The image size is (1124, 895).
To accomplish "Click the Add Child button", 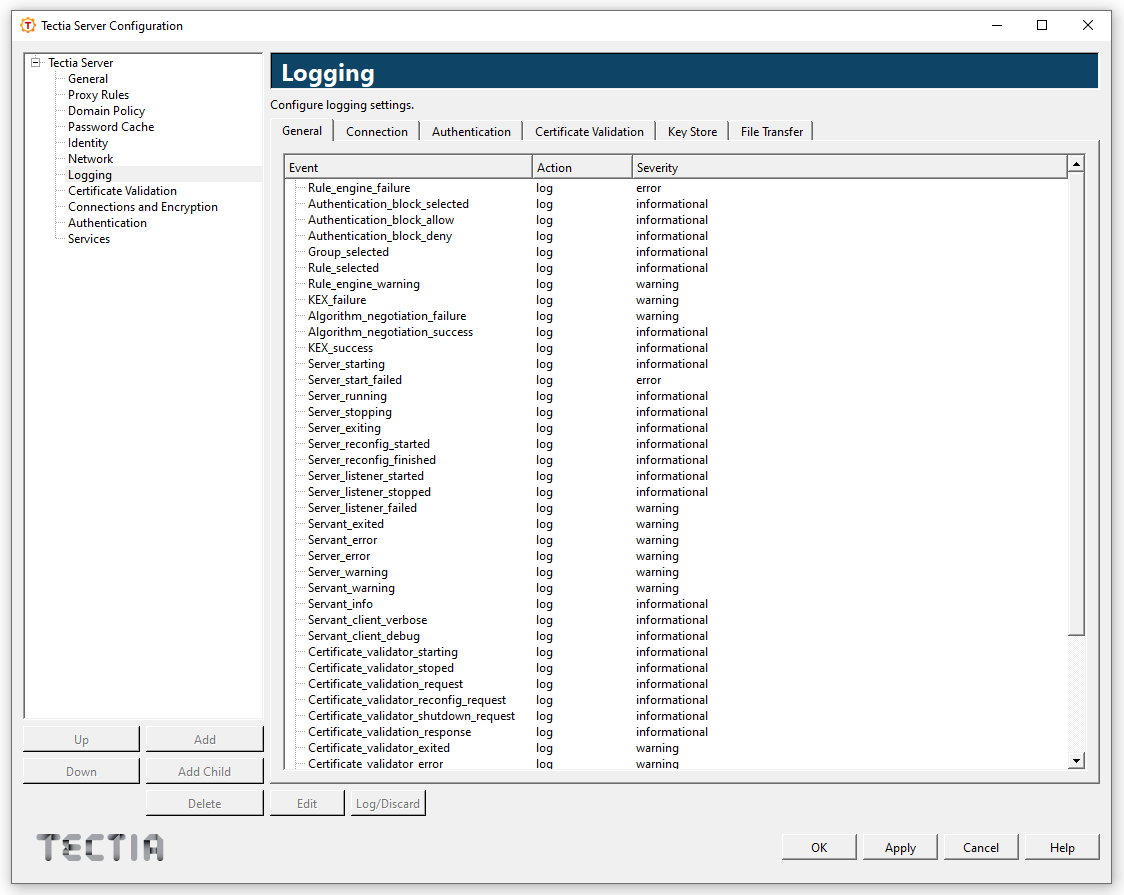I will point(204,772).
